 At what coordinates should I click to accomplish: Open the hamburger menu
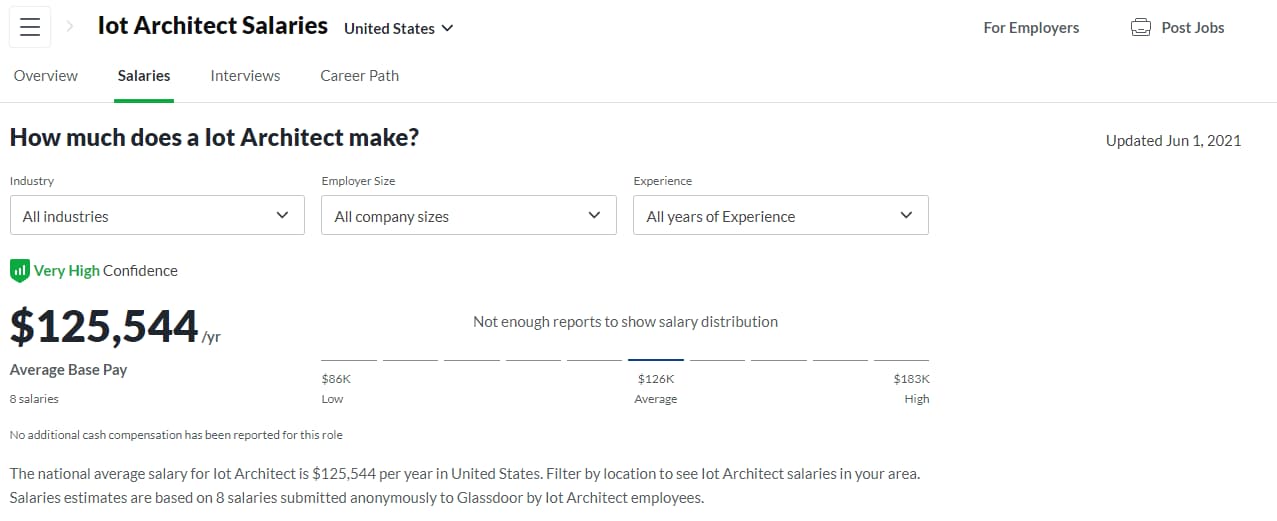click(30, 28)
